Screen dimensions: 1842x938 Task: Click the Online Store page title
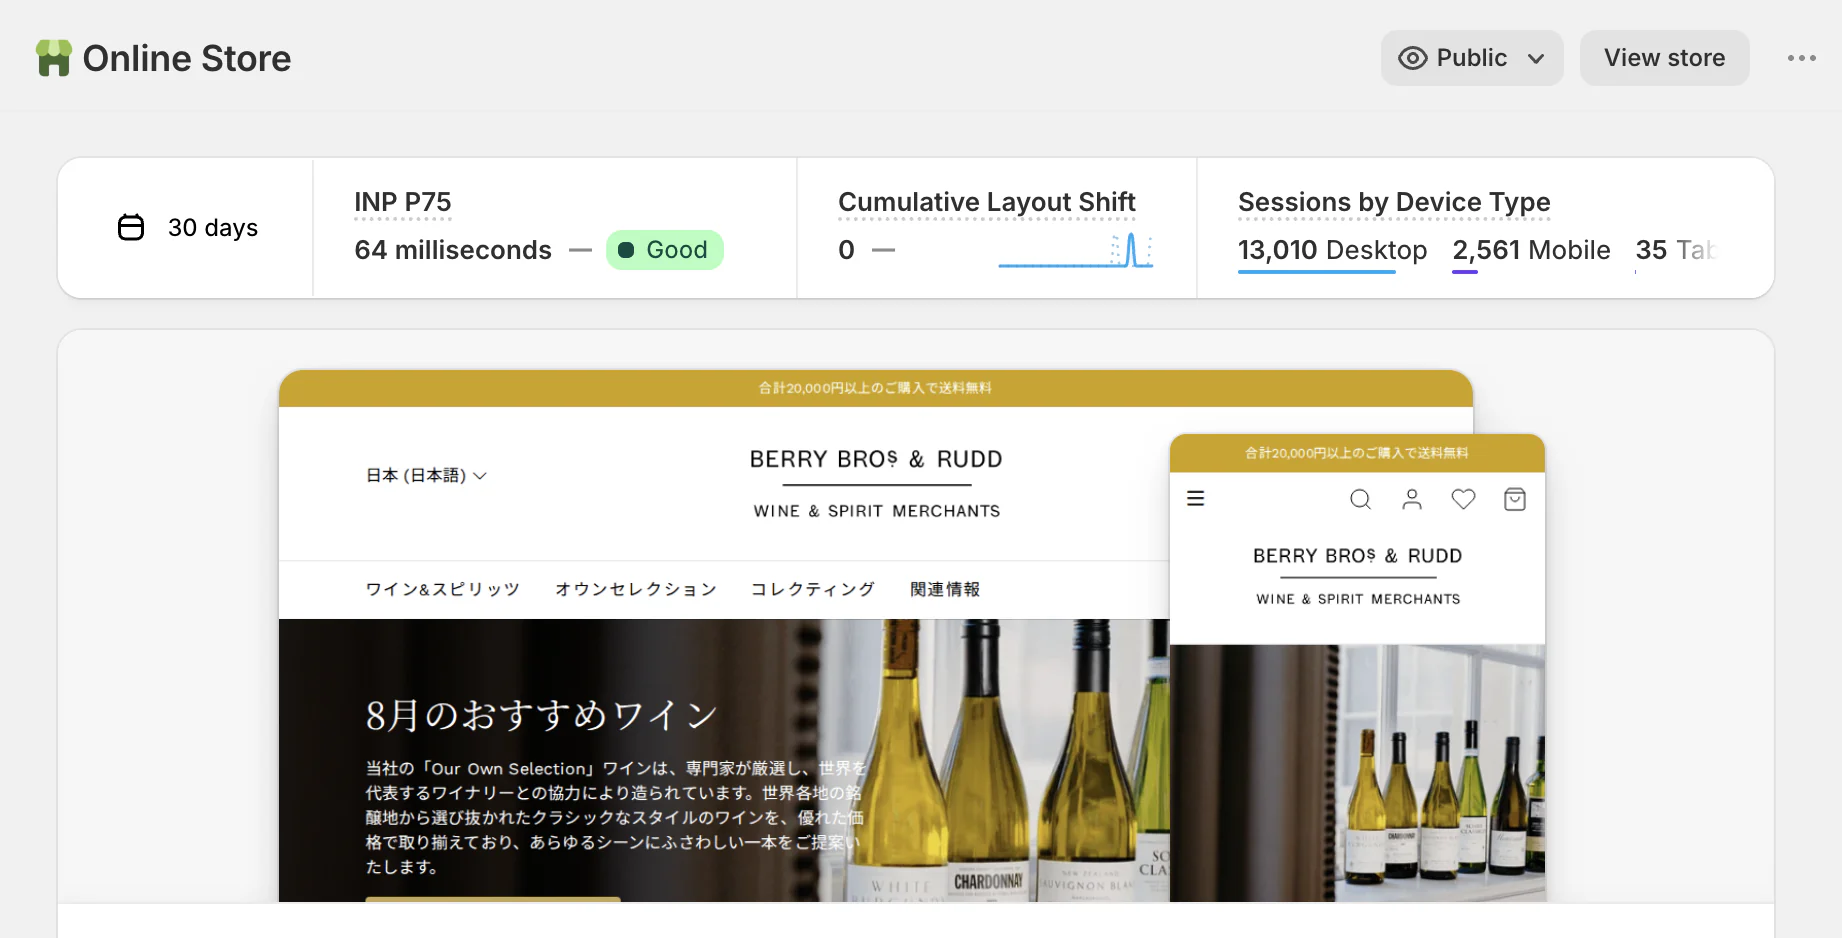[x=187, y=58]
